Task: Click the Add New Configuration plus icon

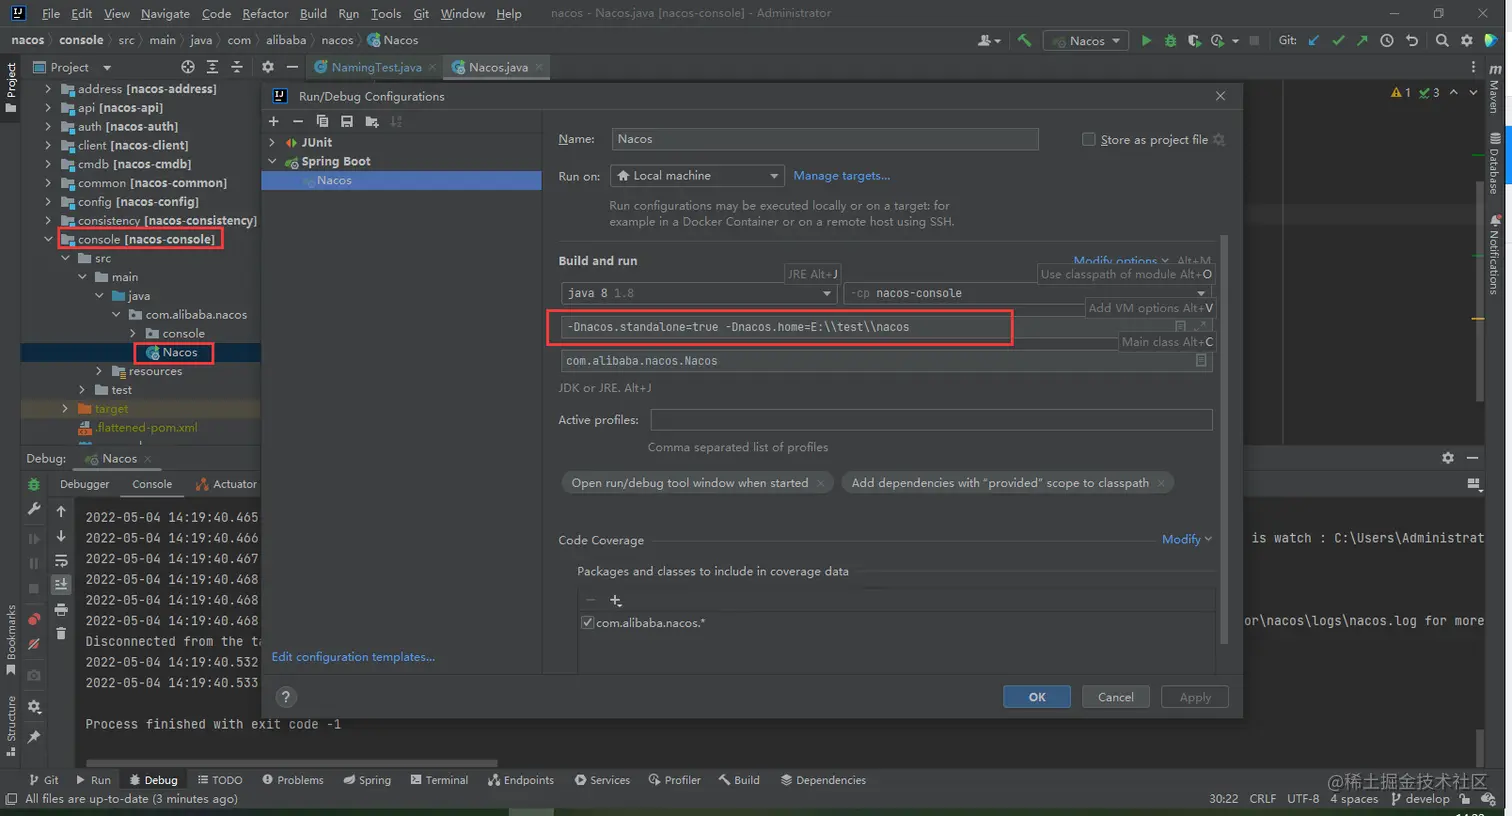Action: pyautogui.click(x=273, y=121)
